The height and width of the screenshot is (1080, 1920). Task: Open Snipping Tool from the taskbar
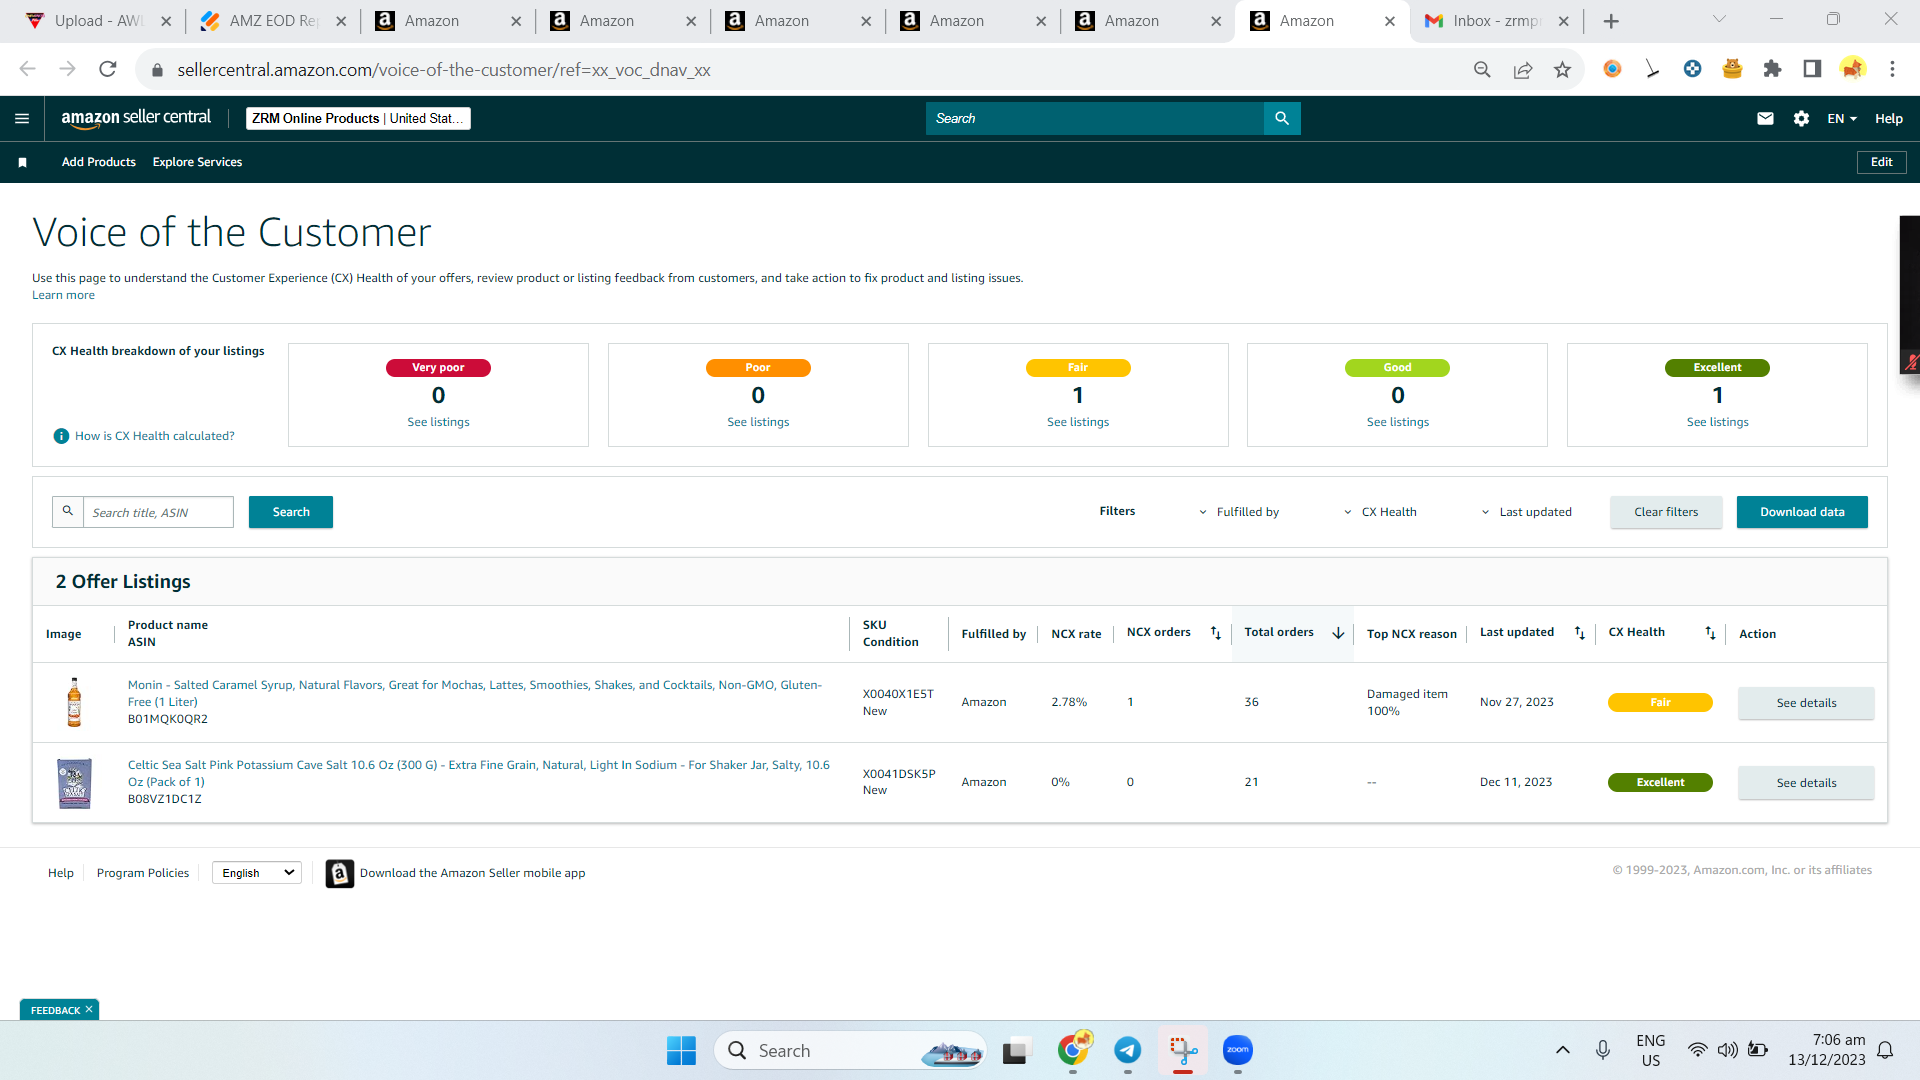pyautogui.click(x=1183, y=1050)
